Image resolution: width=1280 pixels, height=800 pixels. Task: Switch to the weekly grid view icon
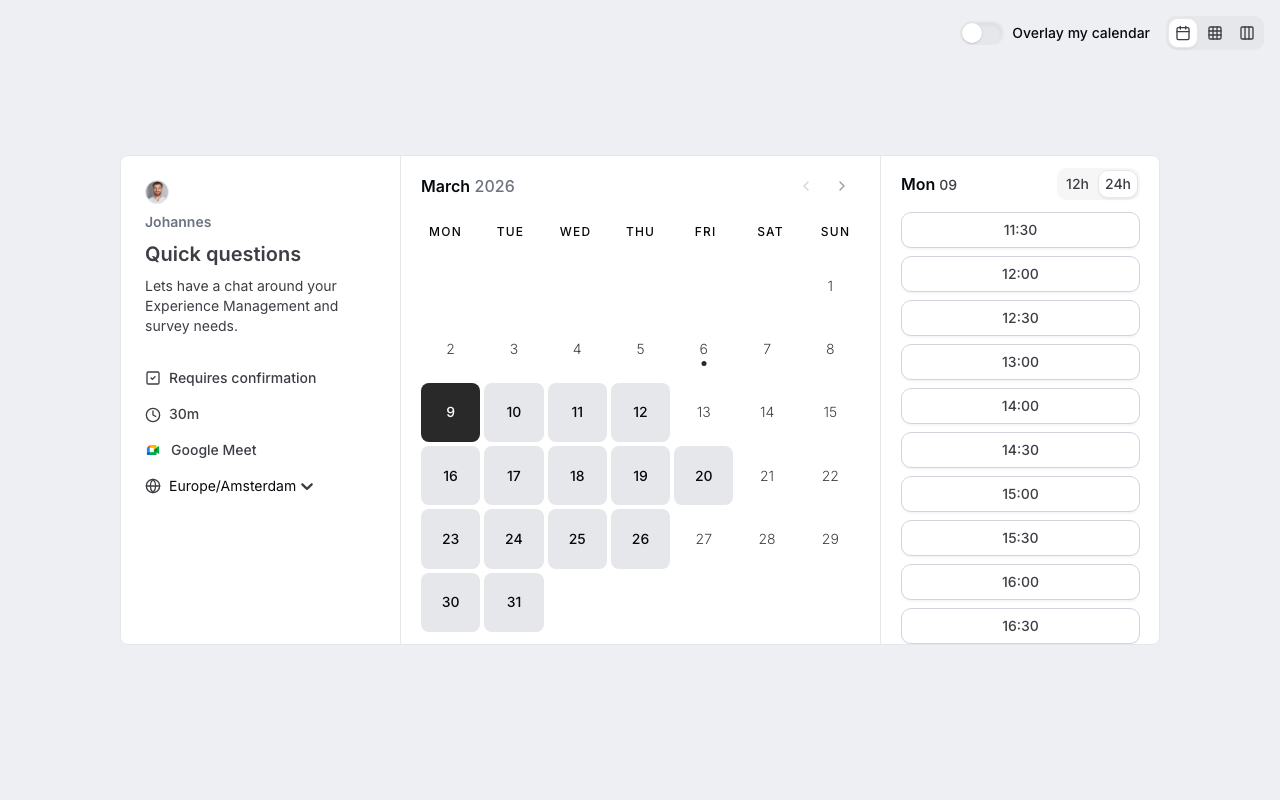click(x=1215, y=33)
